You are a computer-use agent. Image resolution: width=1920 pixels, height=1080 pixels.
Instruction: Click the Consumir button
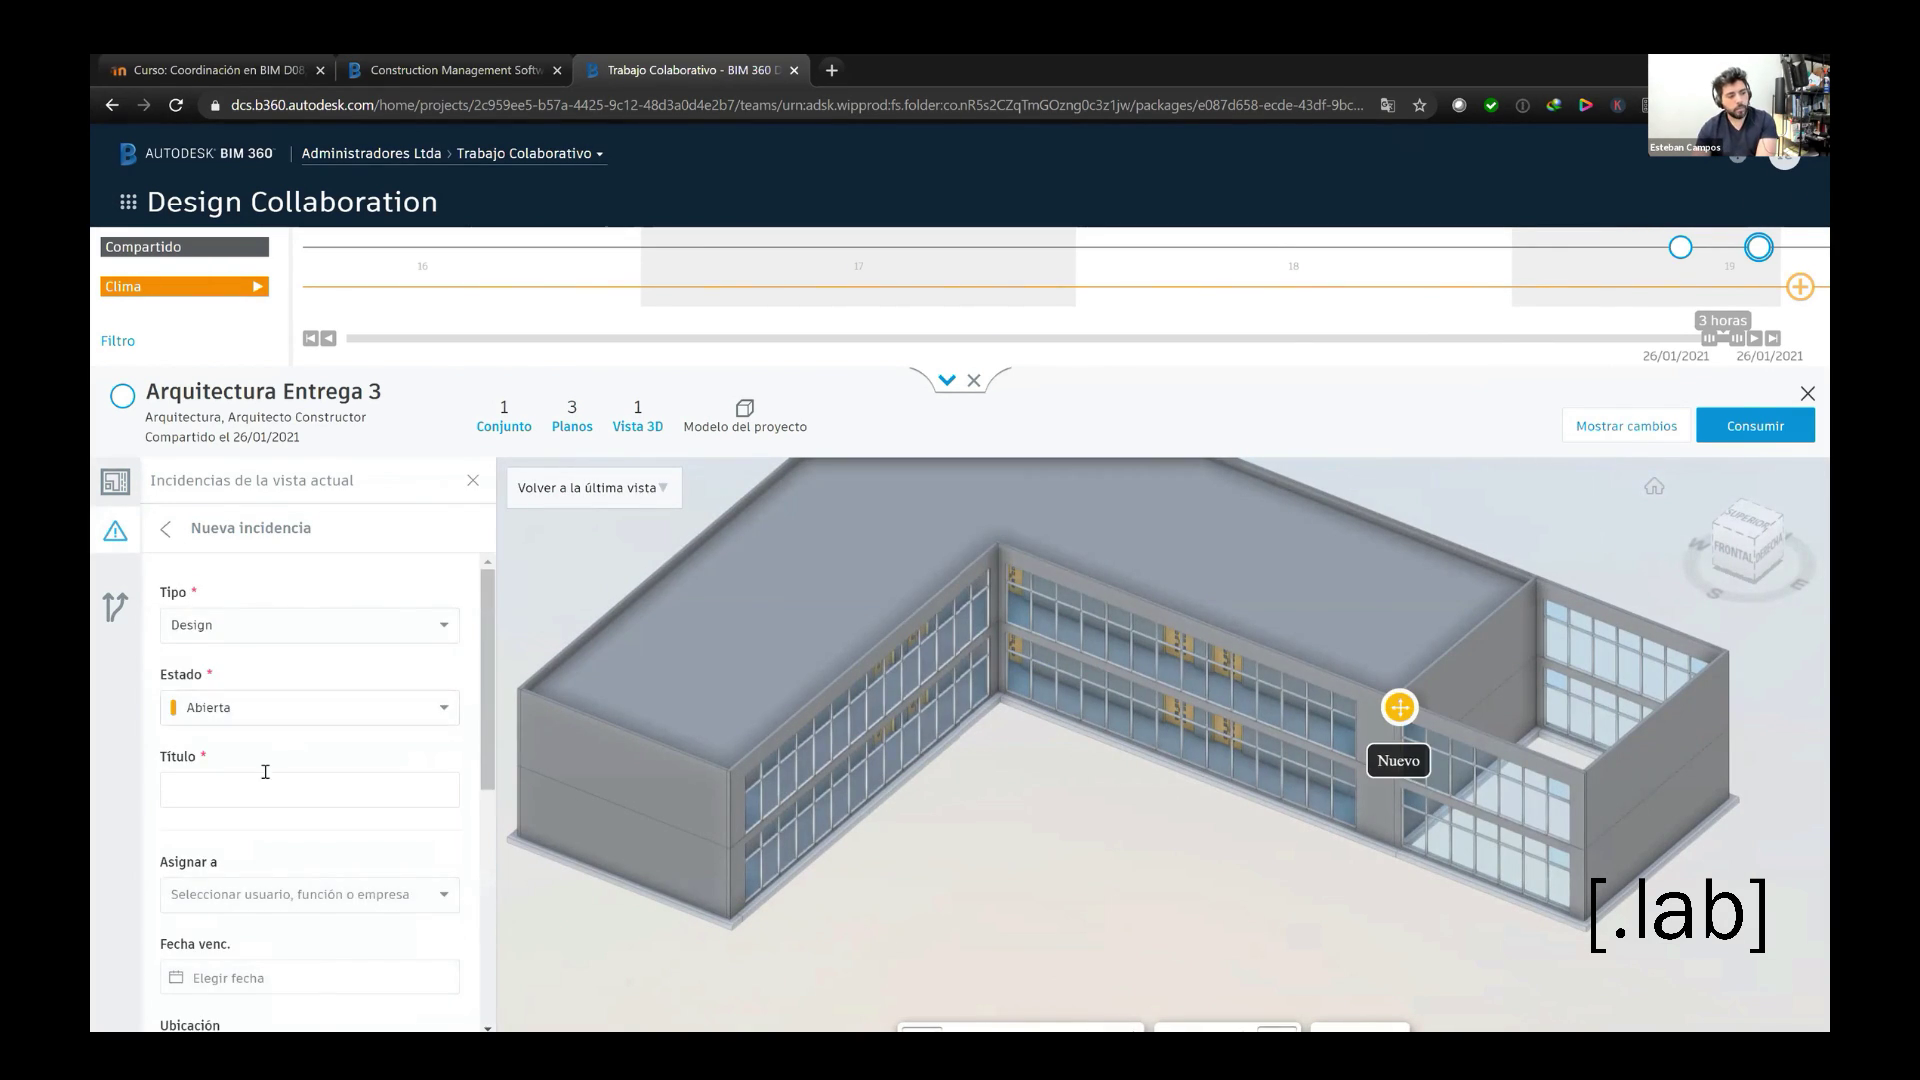(1755, 426)
